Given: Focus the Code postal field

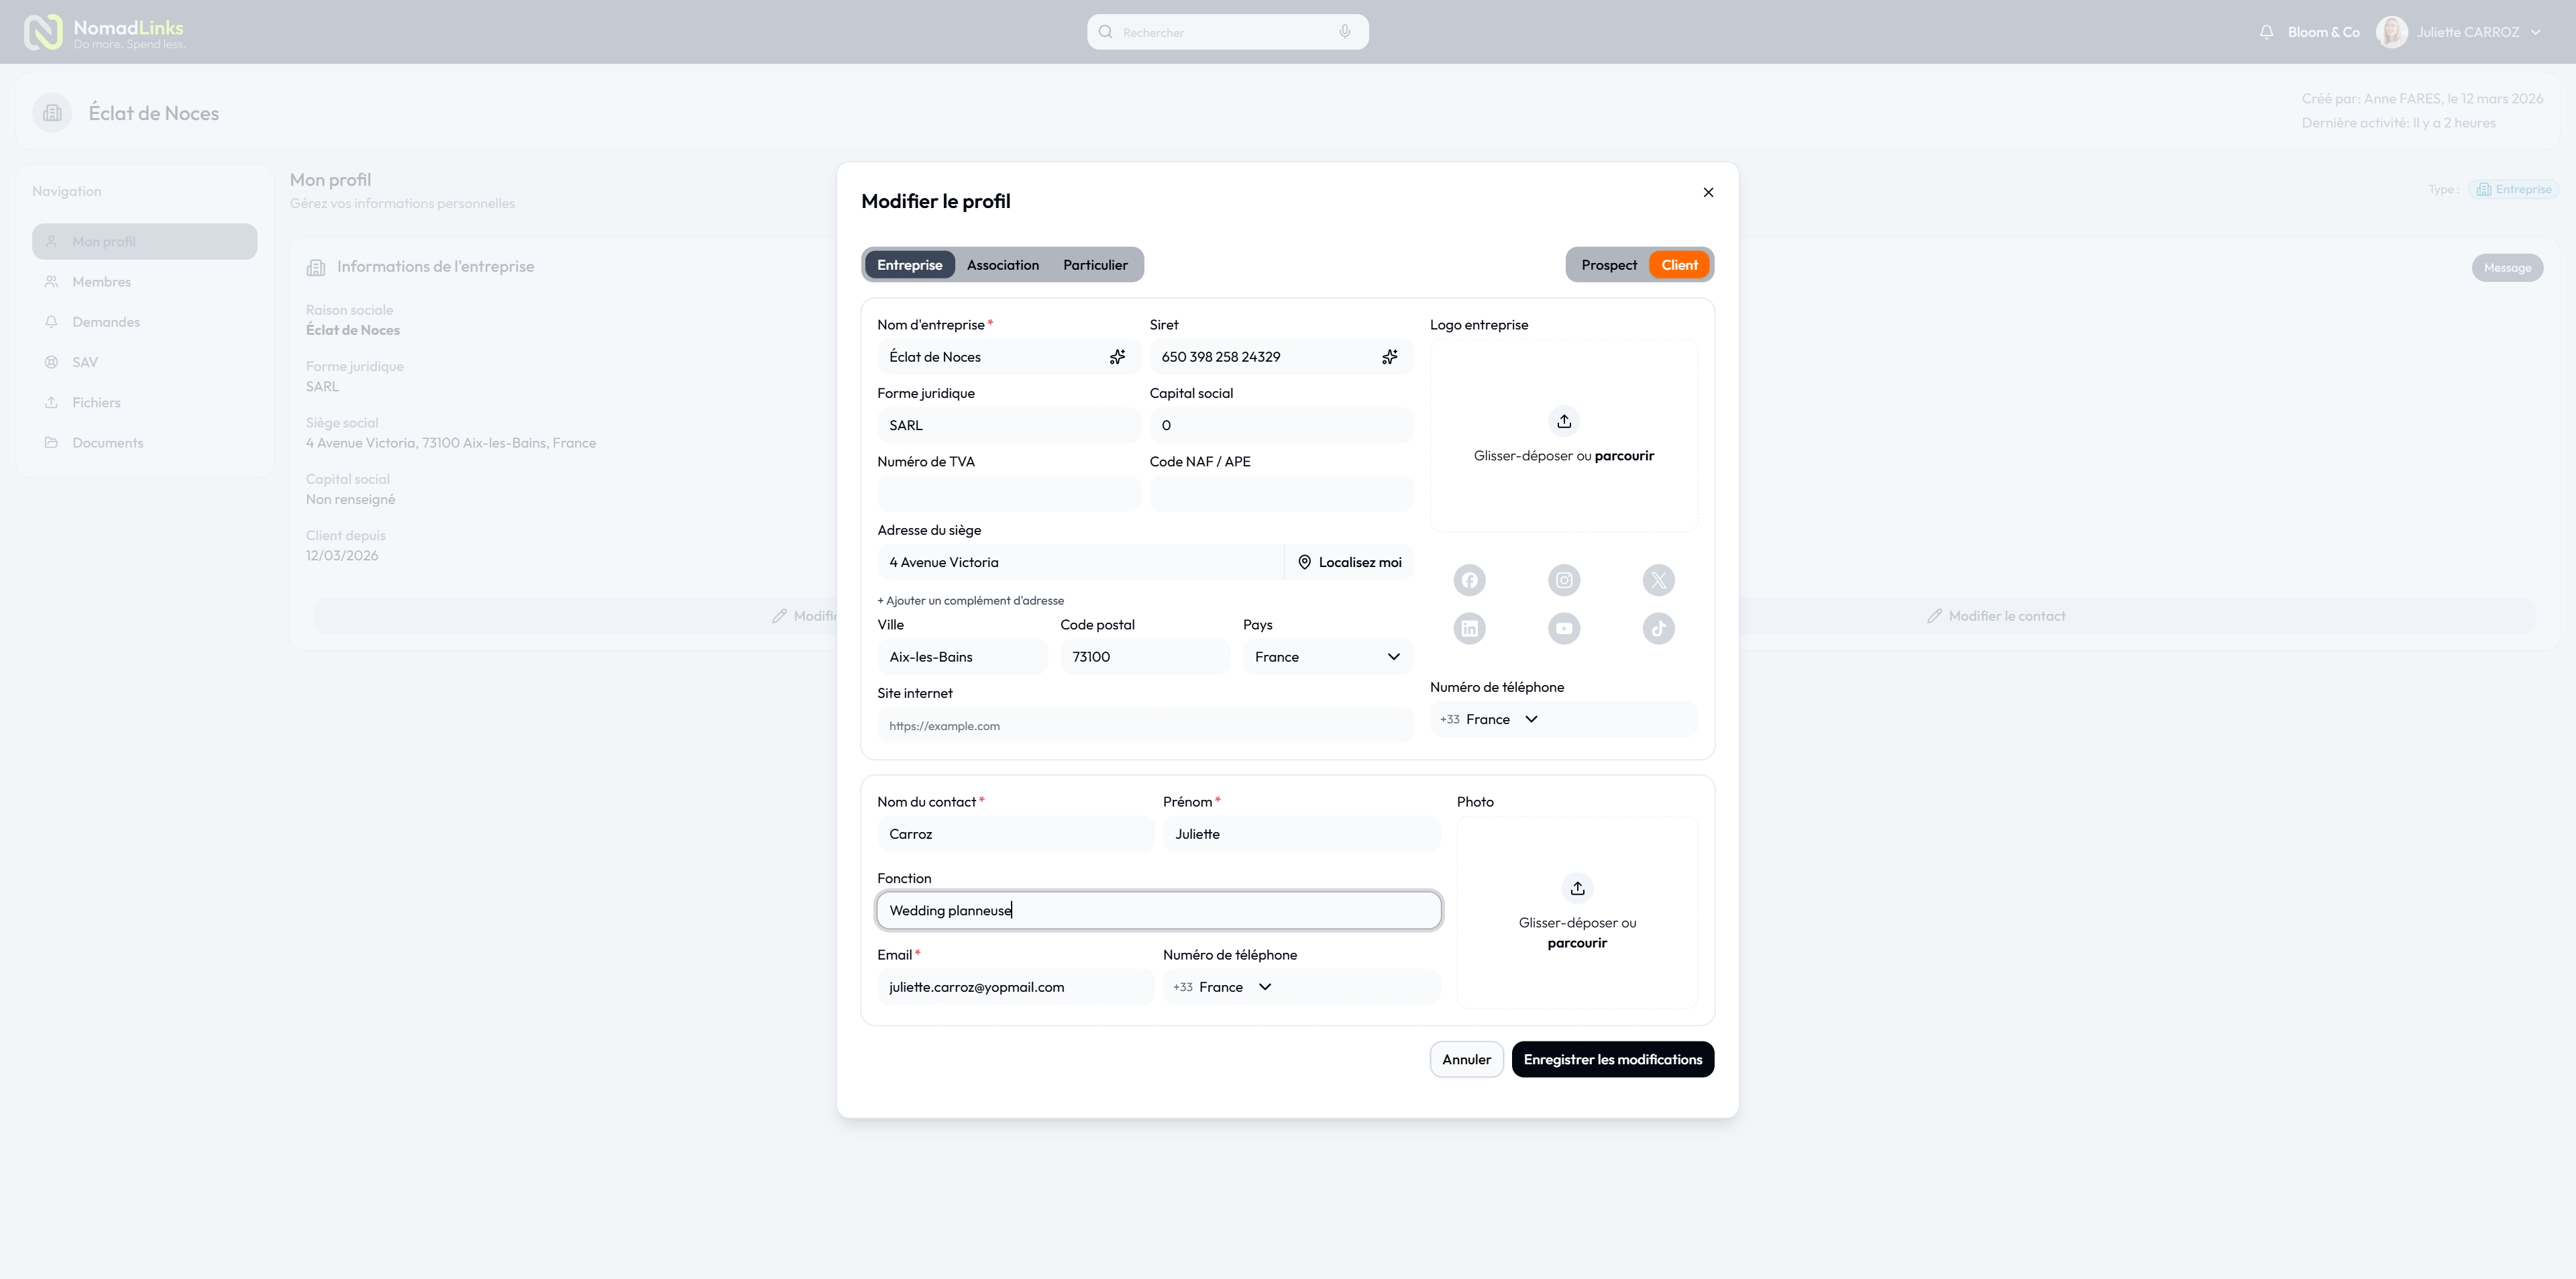Looking at the screenshot, I should (1145, 657).
